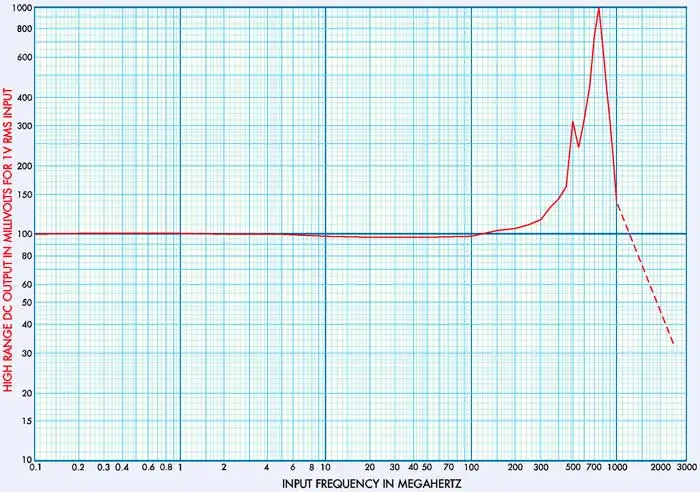Screen dimensions: 700x492
Task: Select the "80" output axis label
Action: 27,256
